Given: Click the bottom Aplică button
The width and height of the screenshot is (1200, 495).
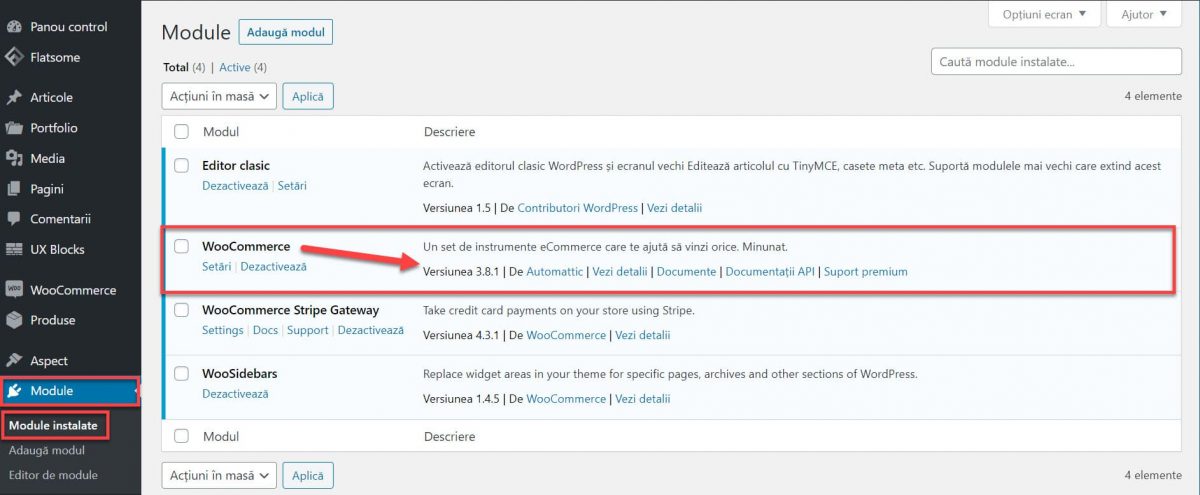Looking at the screenshot, I should tap(308, 475).
